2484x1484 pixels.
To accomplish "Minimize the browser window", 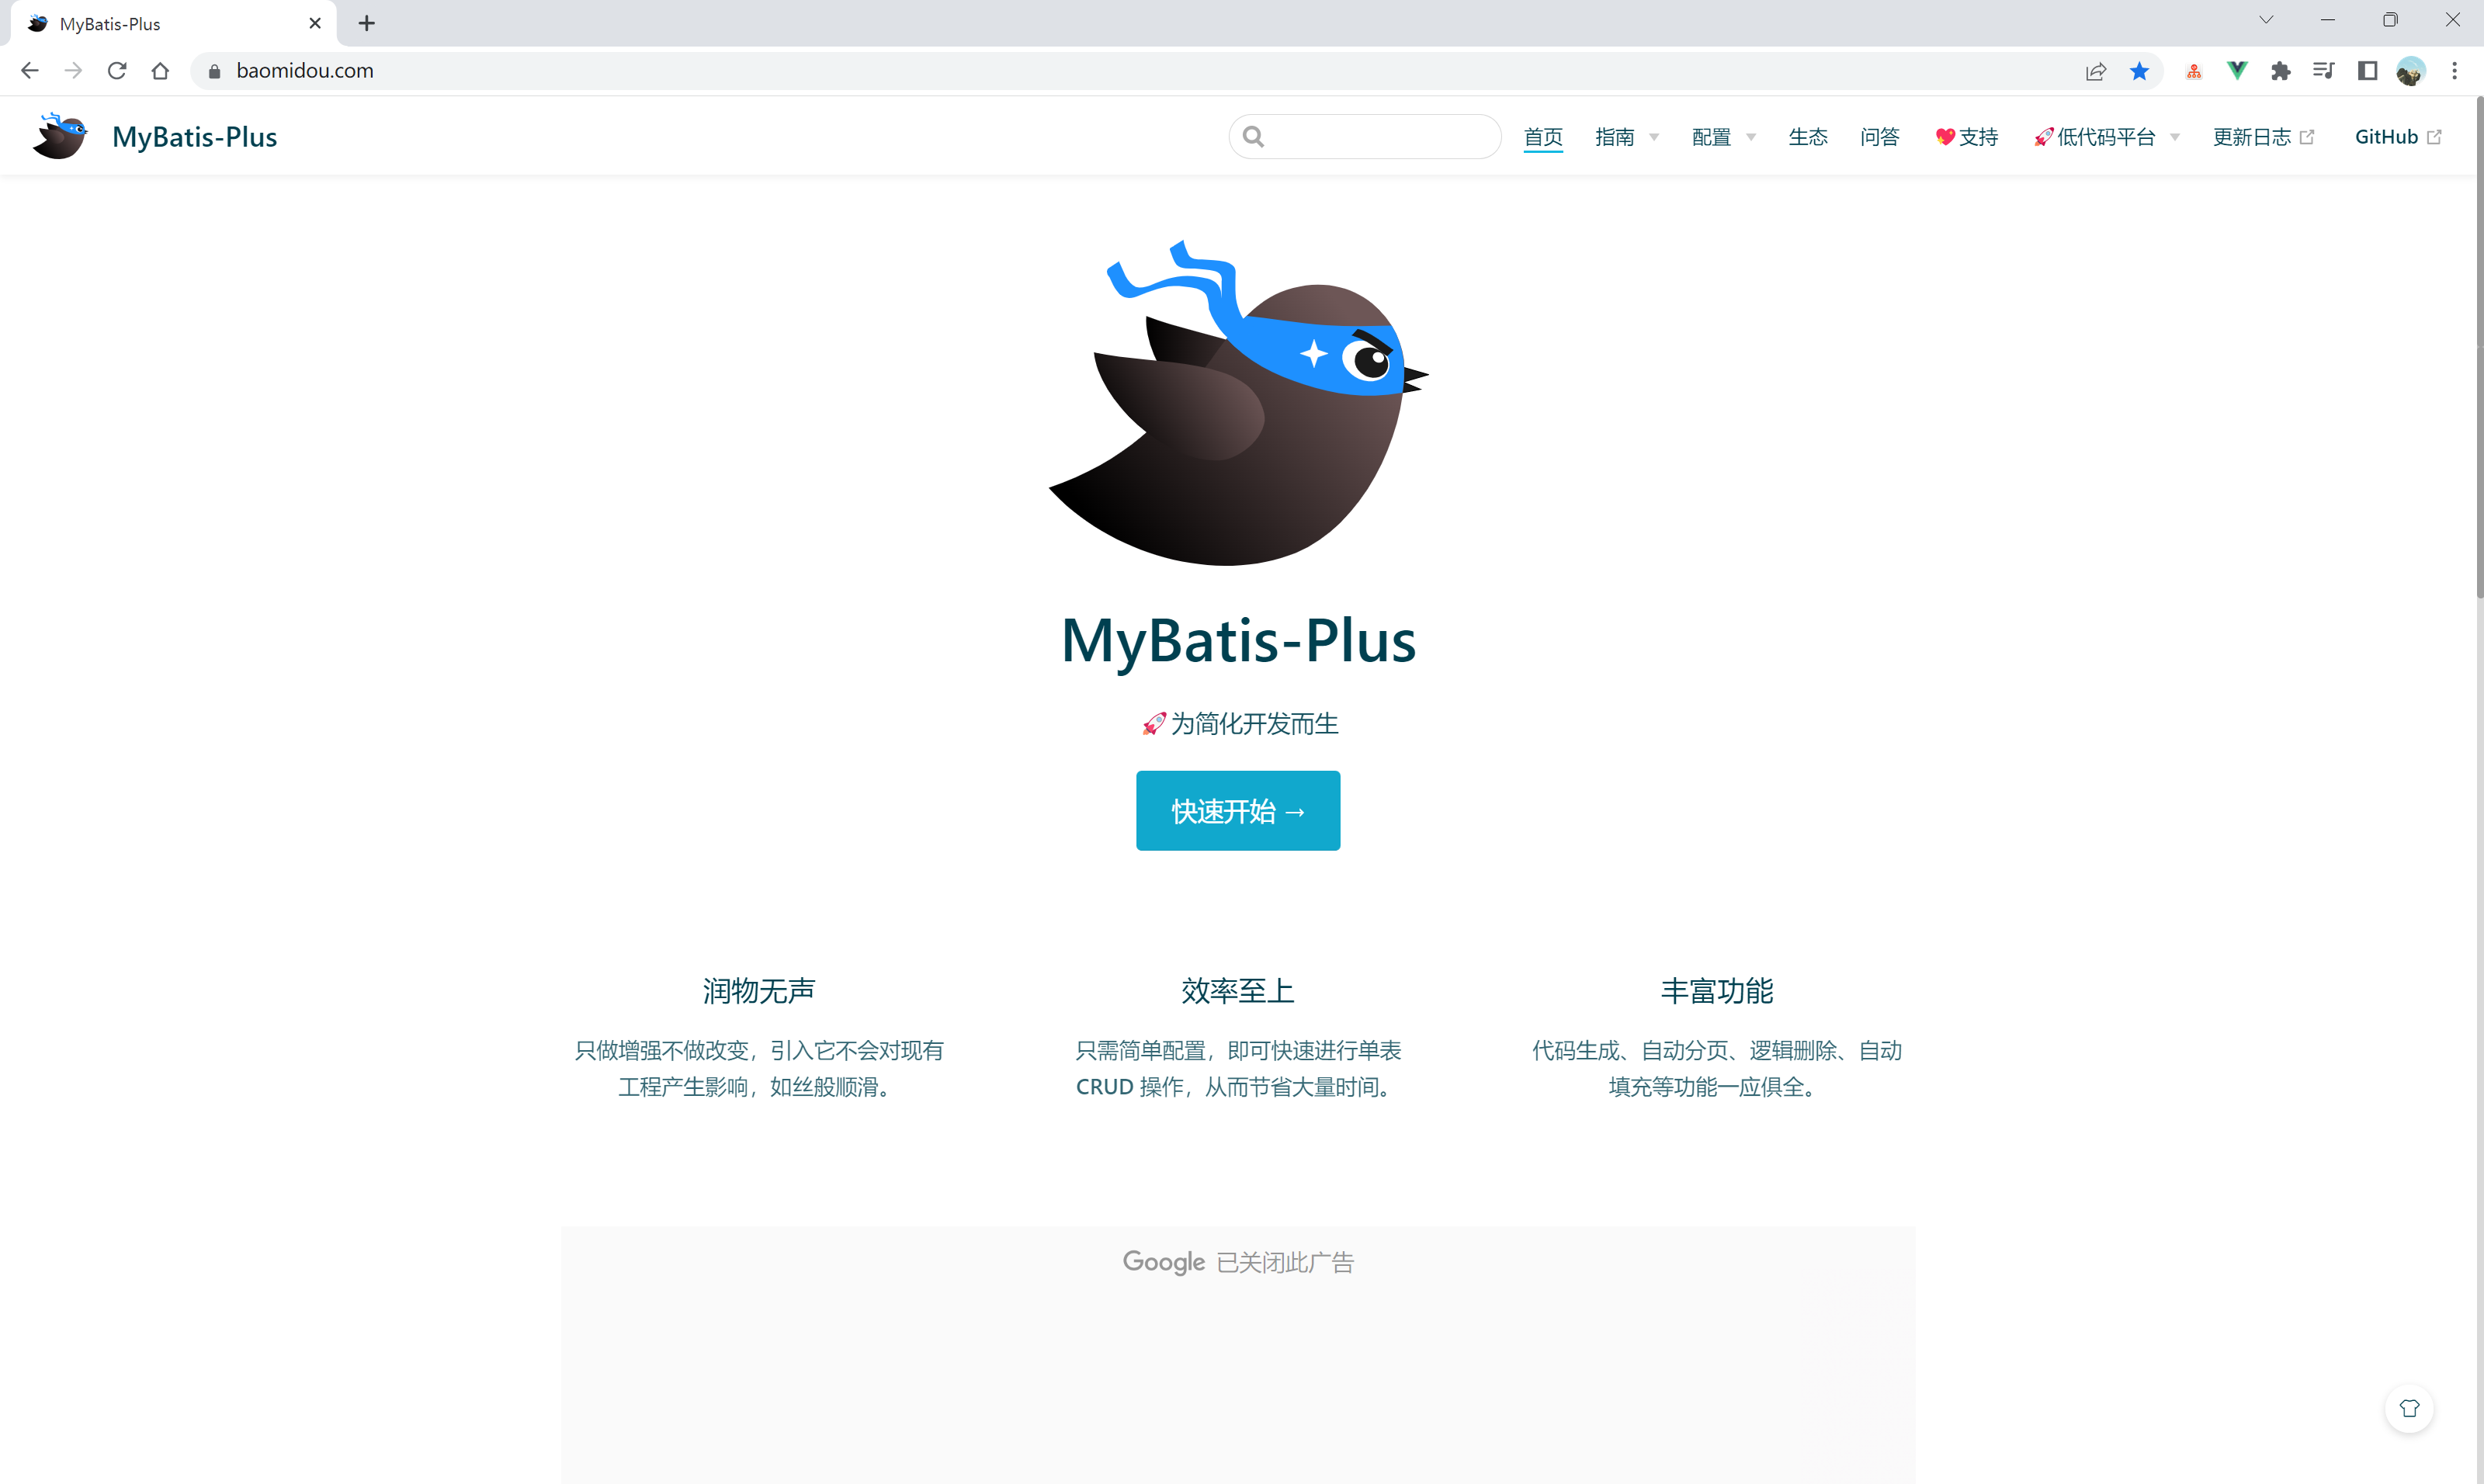I will click(x=2328, y=20).
